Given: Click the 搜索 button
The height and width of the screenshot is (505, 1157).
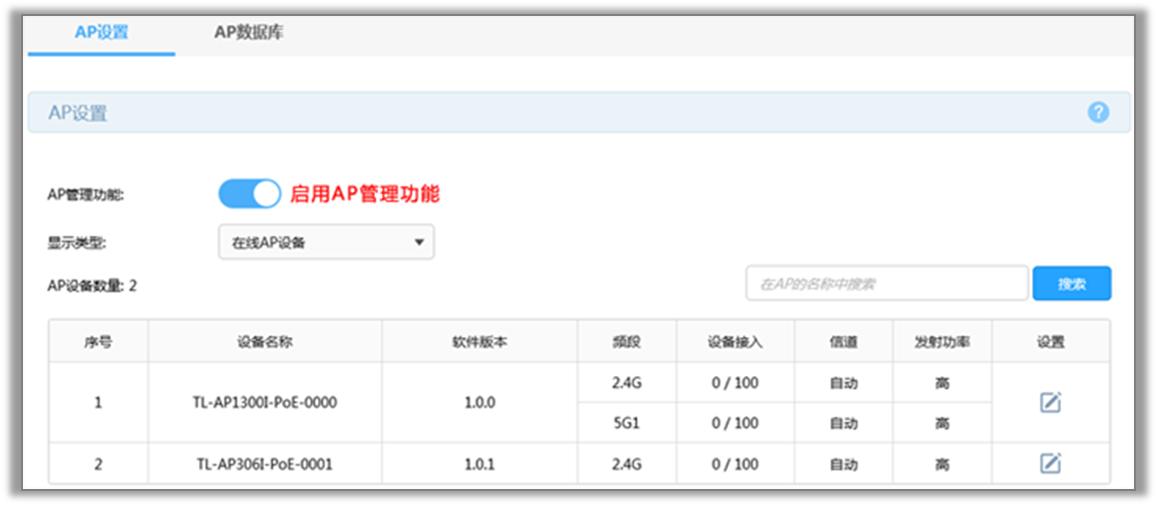Looking at the screenshot, I should (1071, 284).
